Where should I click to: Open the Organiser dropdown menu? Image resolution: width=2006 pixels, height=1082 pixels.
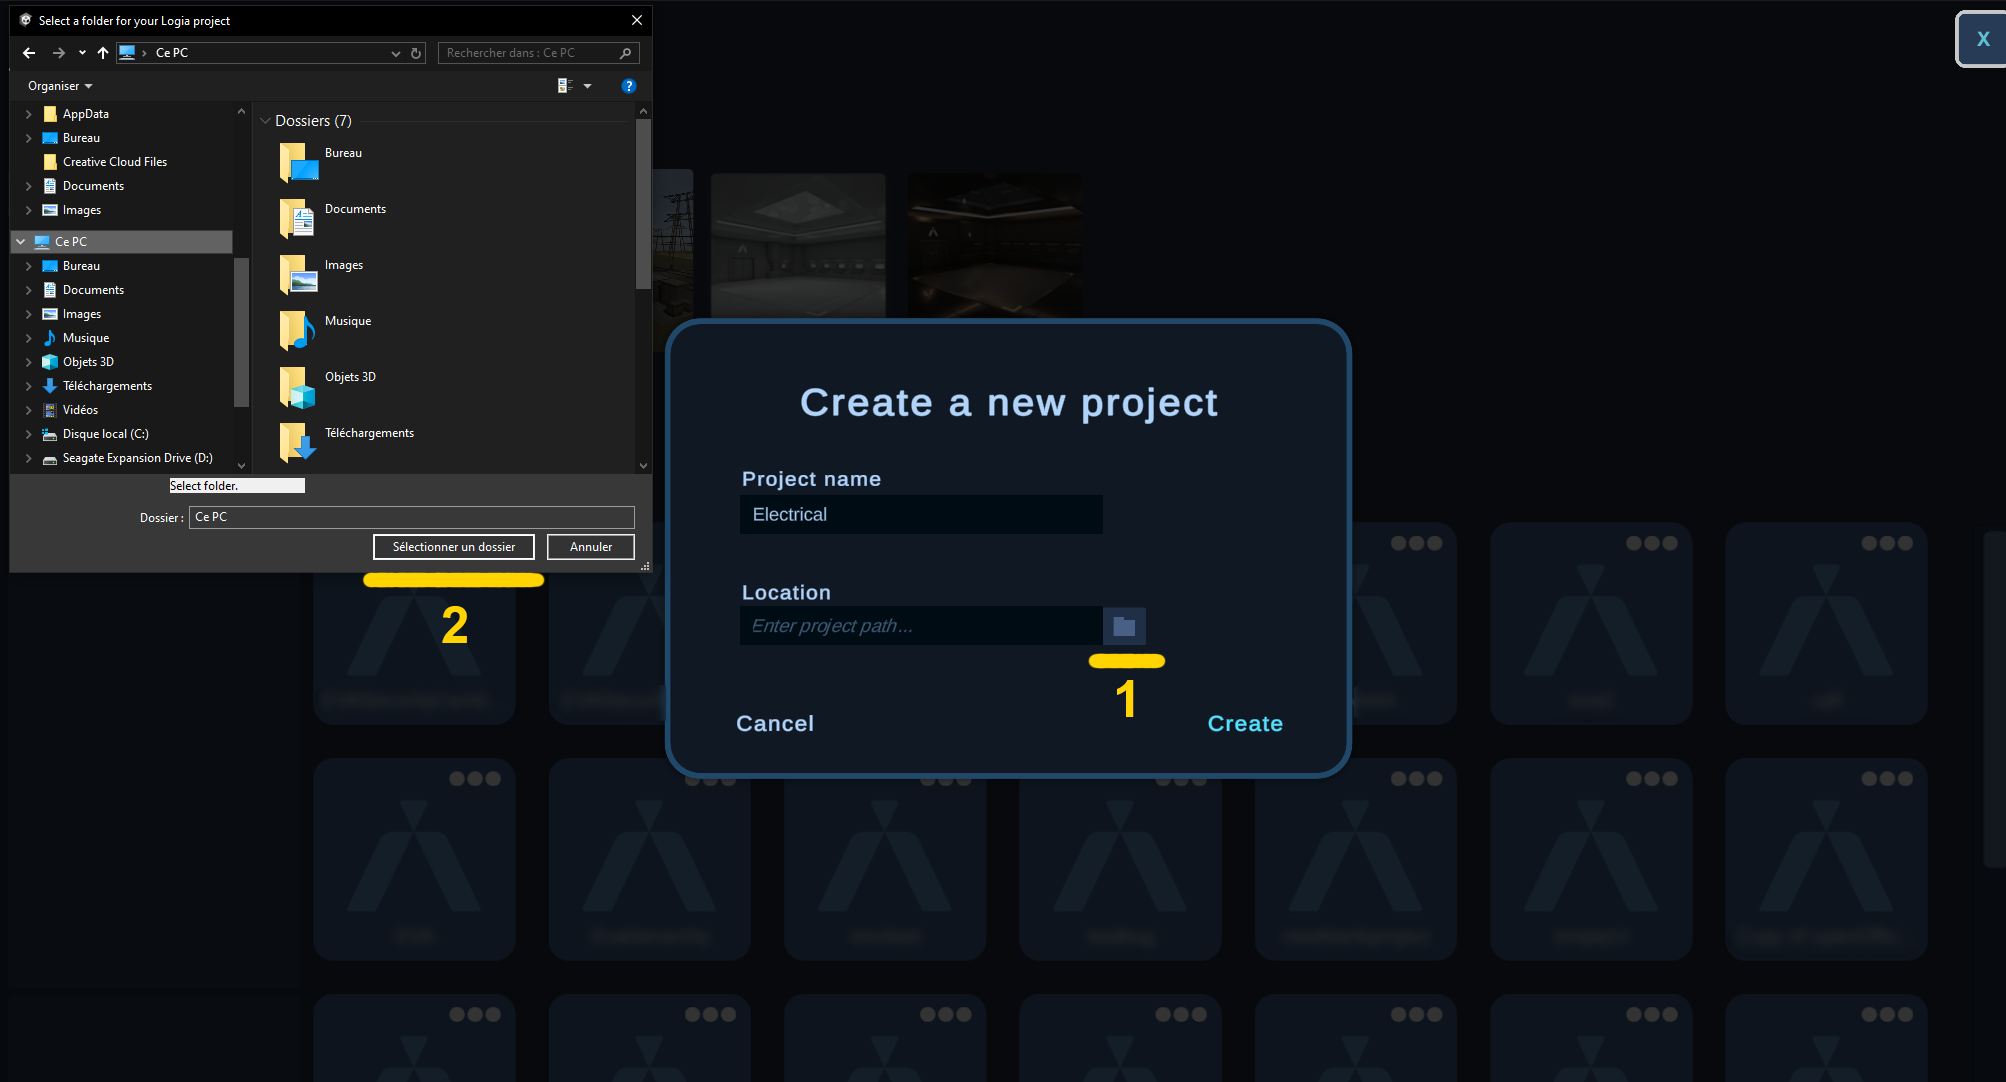[x=58, y=86]
